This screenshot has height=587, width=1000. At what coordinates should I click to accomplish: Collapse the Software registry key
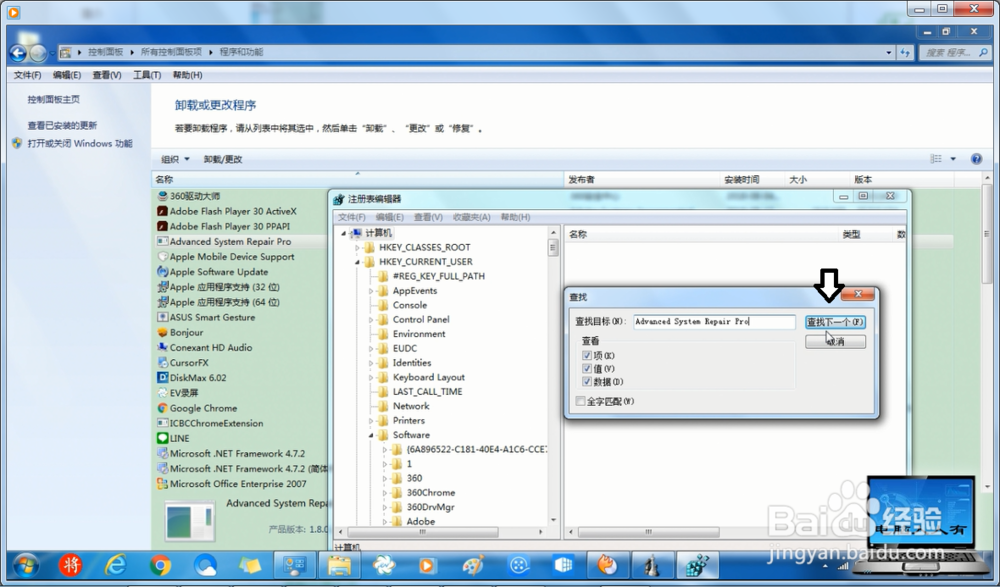(371, 435)
